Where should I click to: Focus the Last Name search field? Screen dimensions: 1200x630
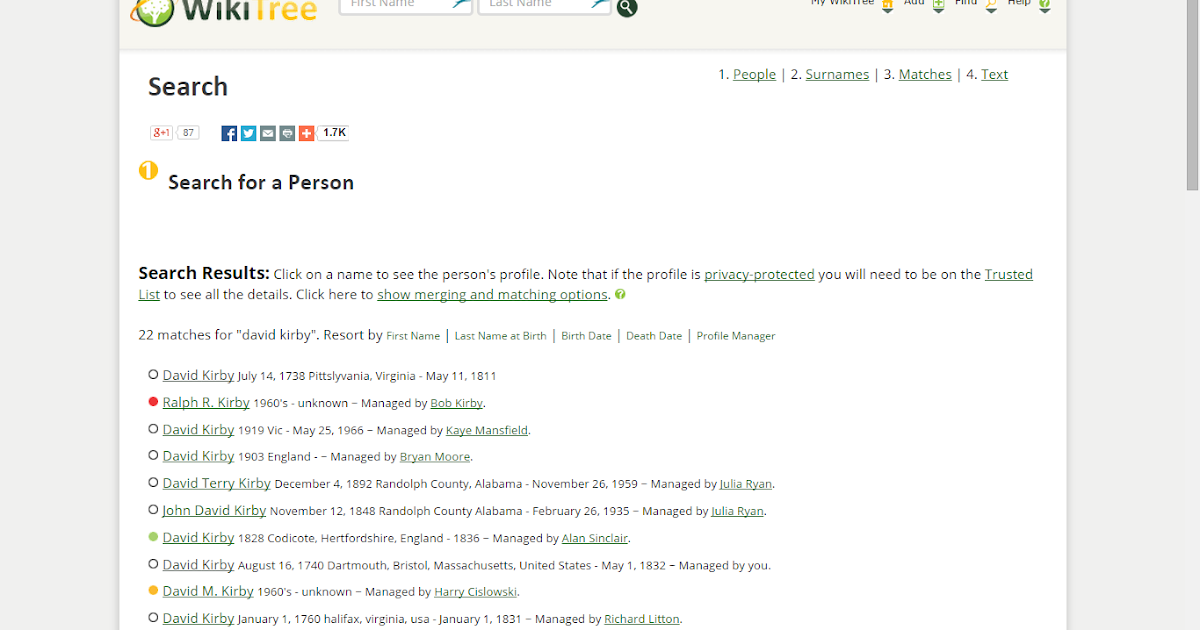[x=545, y=6]
